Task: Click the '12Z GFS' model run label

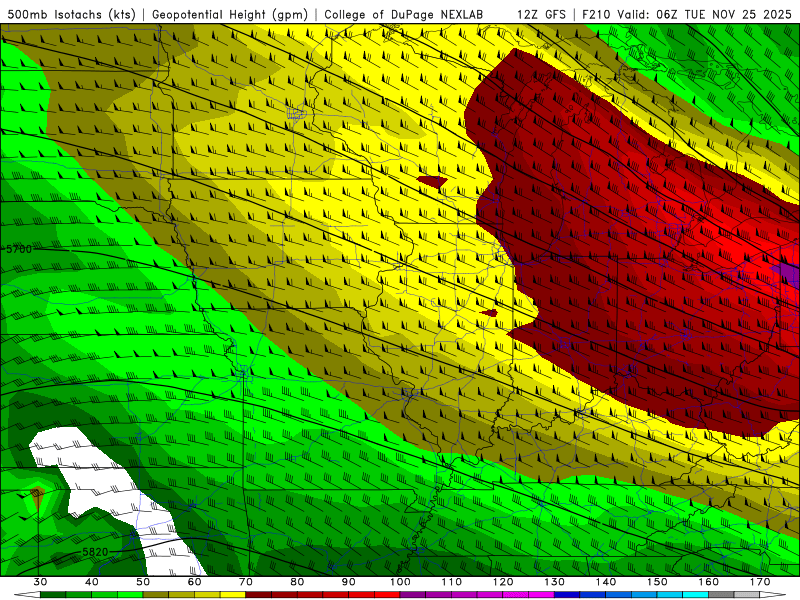Action: 541,15
